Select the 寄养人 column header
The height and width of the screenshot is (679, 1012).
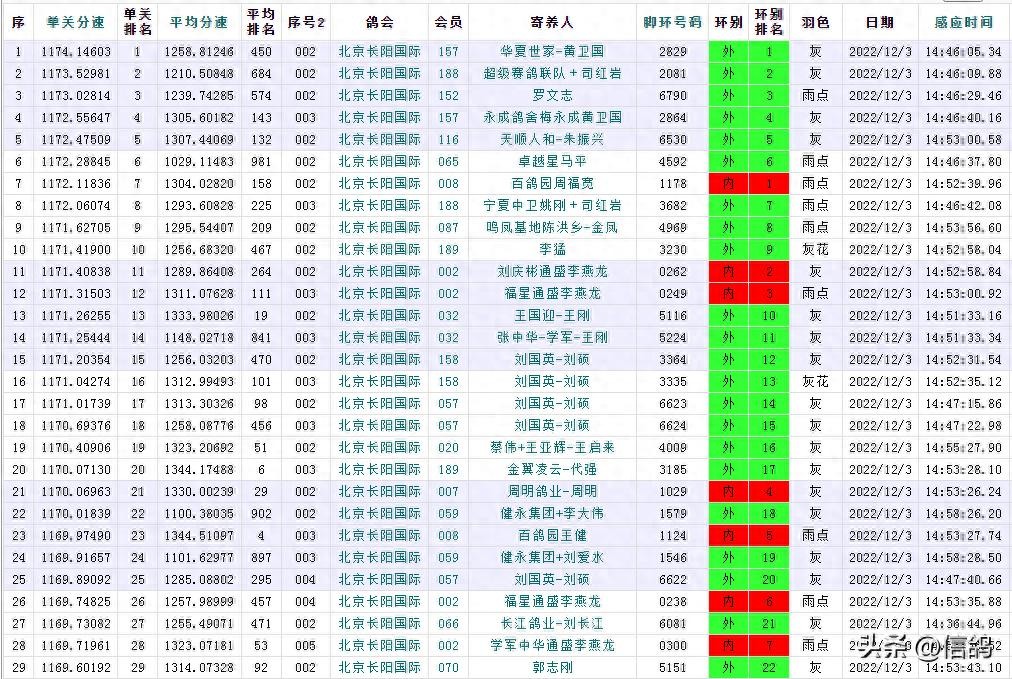click(x=552, y=21)
